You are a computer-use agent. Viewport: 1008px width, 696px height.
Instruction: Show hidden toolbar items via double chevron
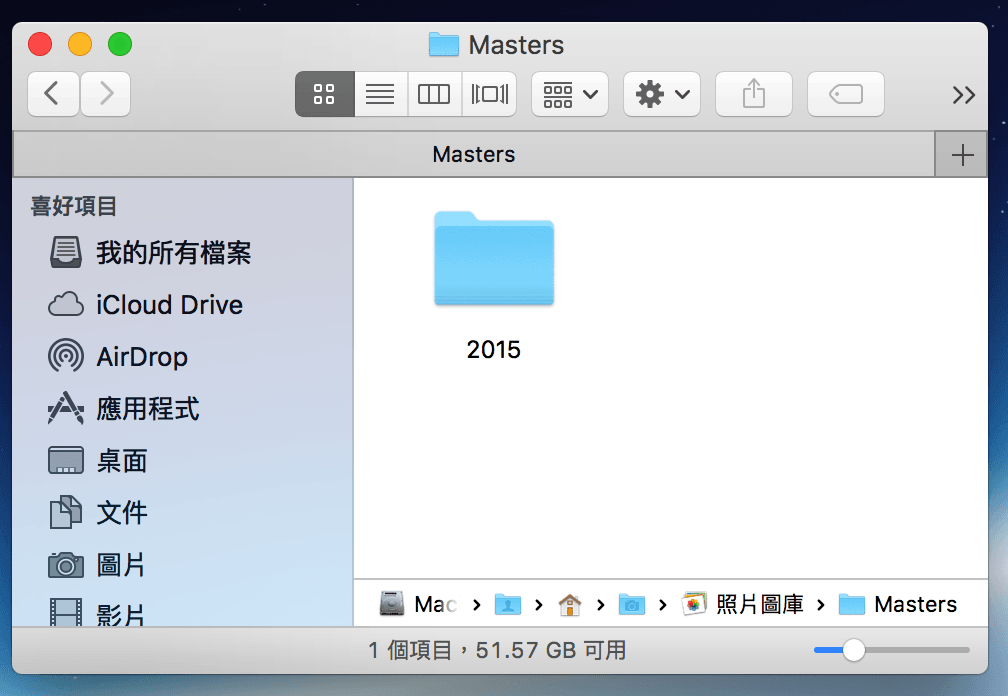pyautogui.click(x=964, y=95)
